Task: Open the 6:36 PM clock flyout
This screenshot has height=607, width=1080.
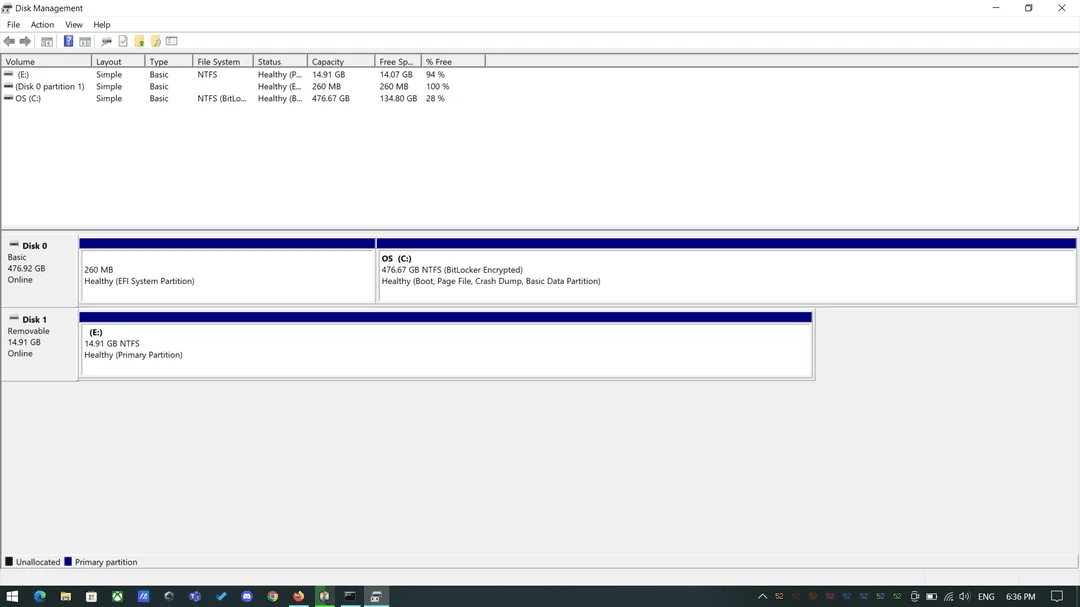Action: click(1021, 596)
